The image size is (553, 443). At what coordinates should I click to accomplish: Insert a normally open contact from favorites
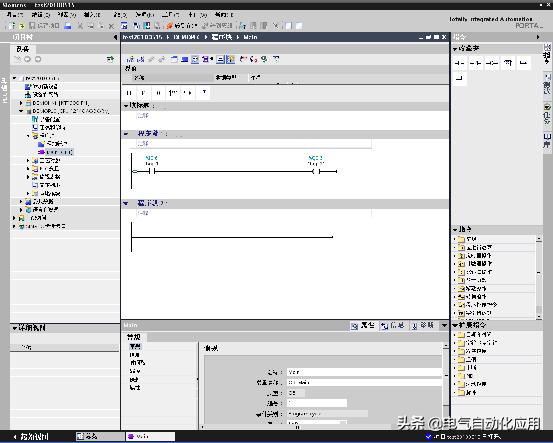tap(459, 63)
